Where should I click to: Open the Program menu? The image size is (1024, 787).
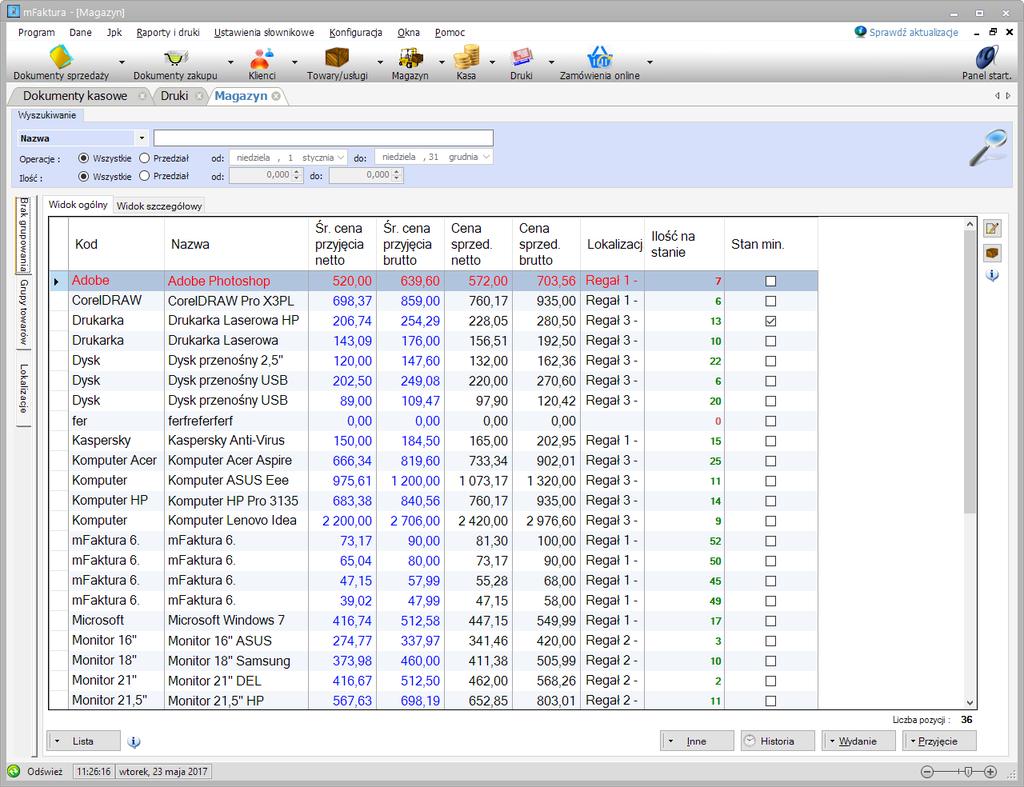pyautogui.click(x=37, y=32)
